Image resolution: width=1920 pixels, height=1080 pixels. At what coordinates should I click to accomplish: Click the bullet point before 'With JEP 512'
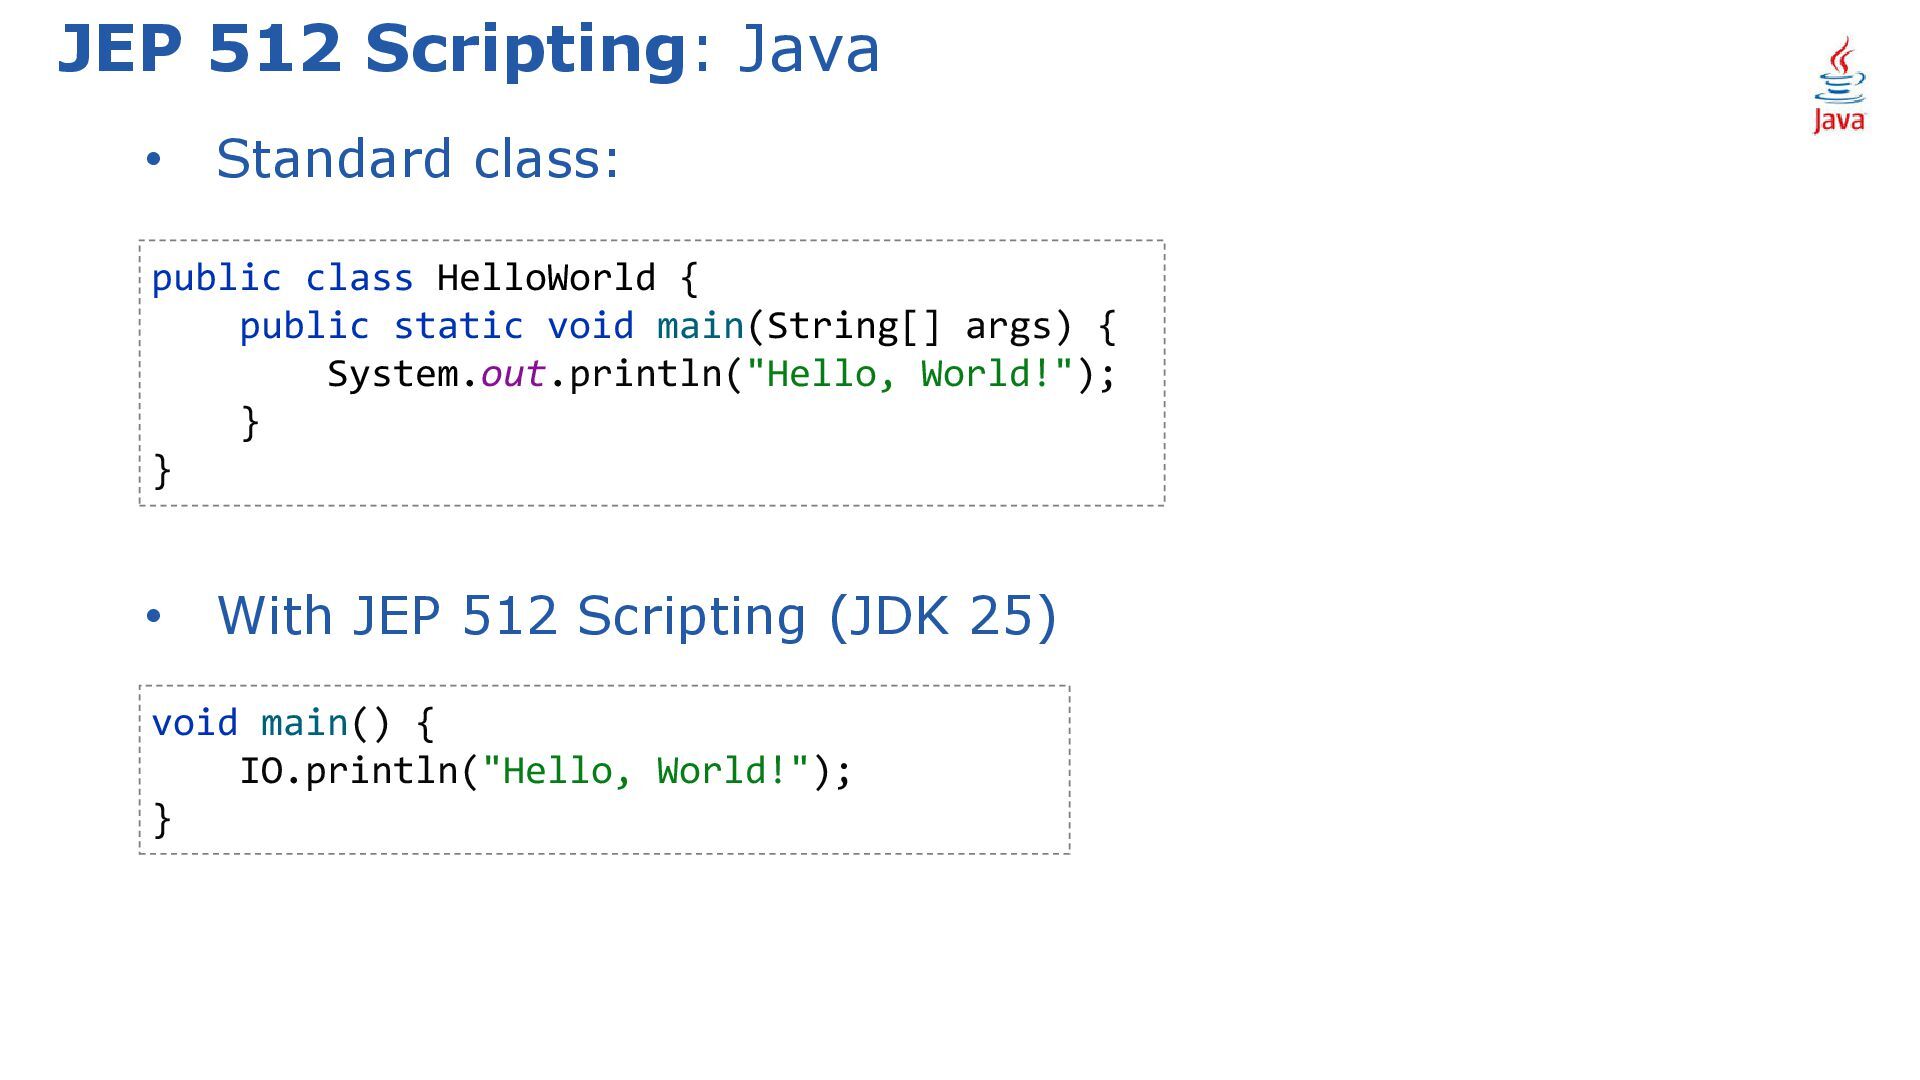(x=153, y=617)
